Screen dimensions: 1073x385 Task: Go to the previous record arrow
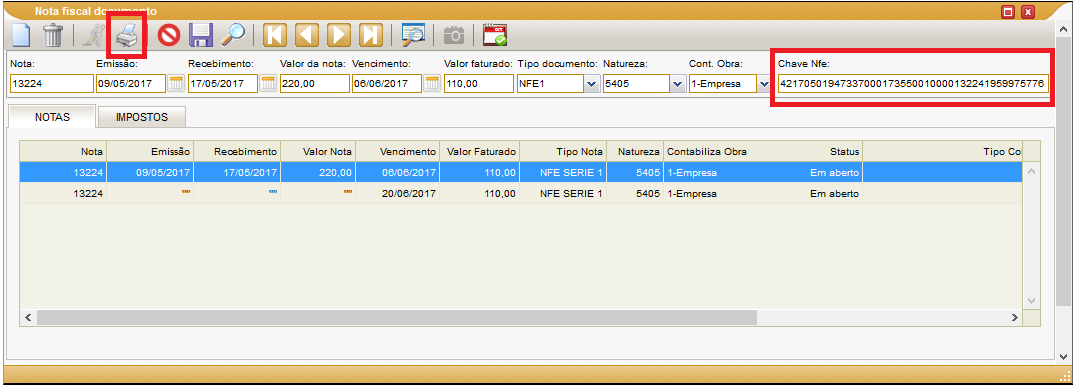coord(307,35)
